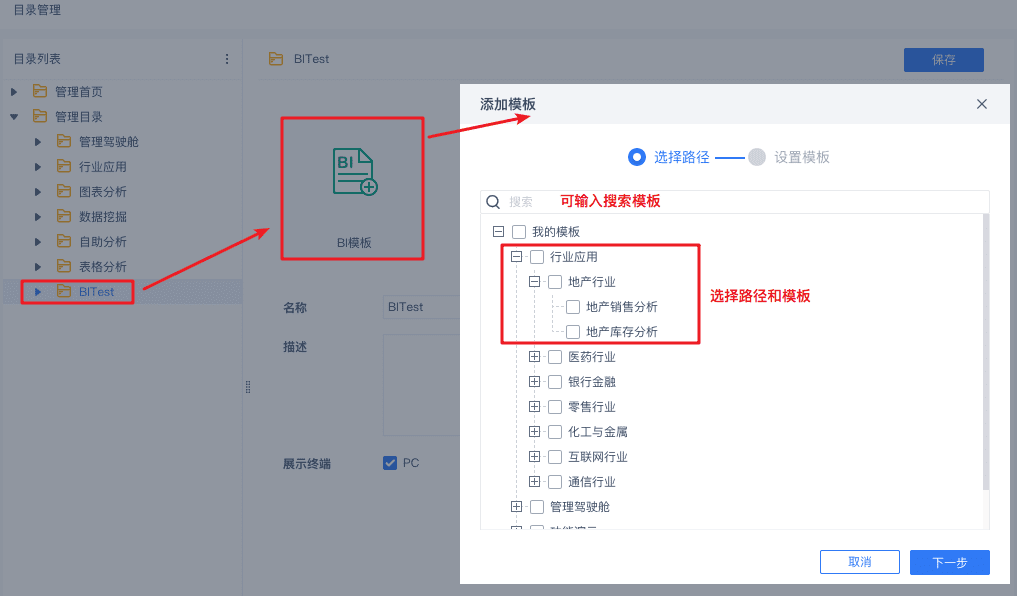The image size is (1017, 596).
Task: Select 图表分析 row in directory list
Action: 123,191
